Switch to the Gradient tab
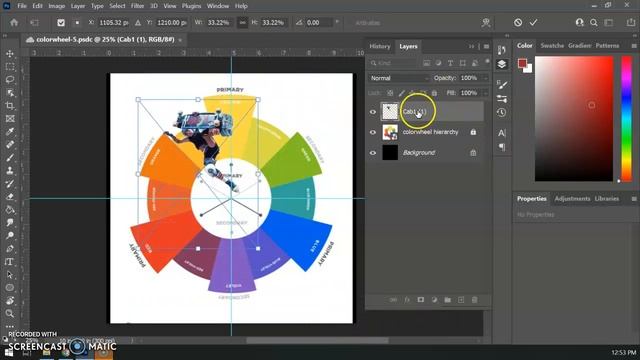Image resolution: width=640 pixels, height=360 pixels. (x=580, y=46)
